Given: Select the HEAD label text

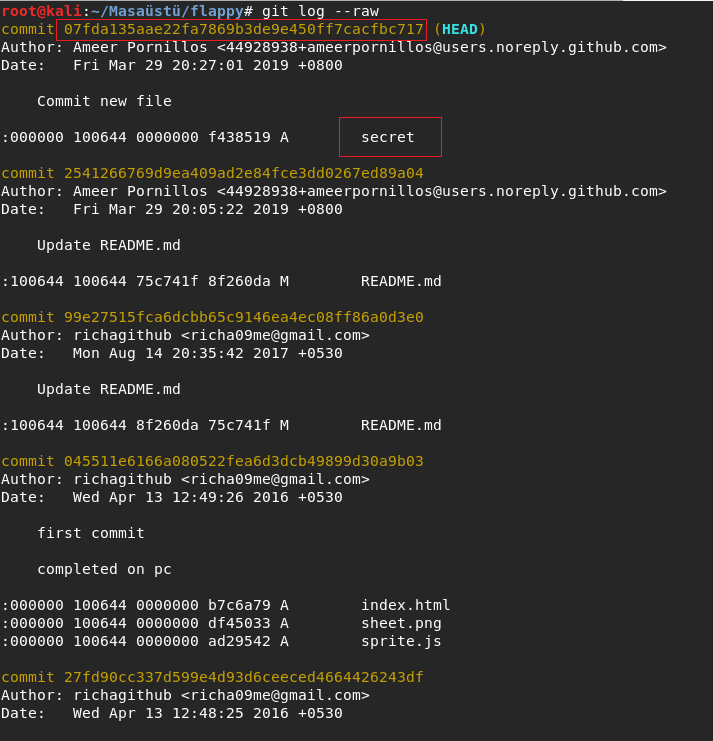Looking at the screenshot, I should (x=459, y=29).
